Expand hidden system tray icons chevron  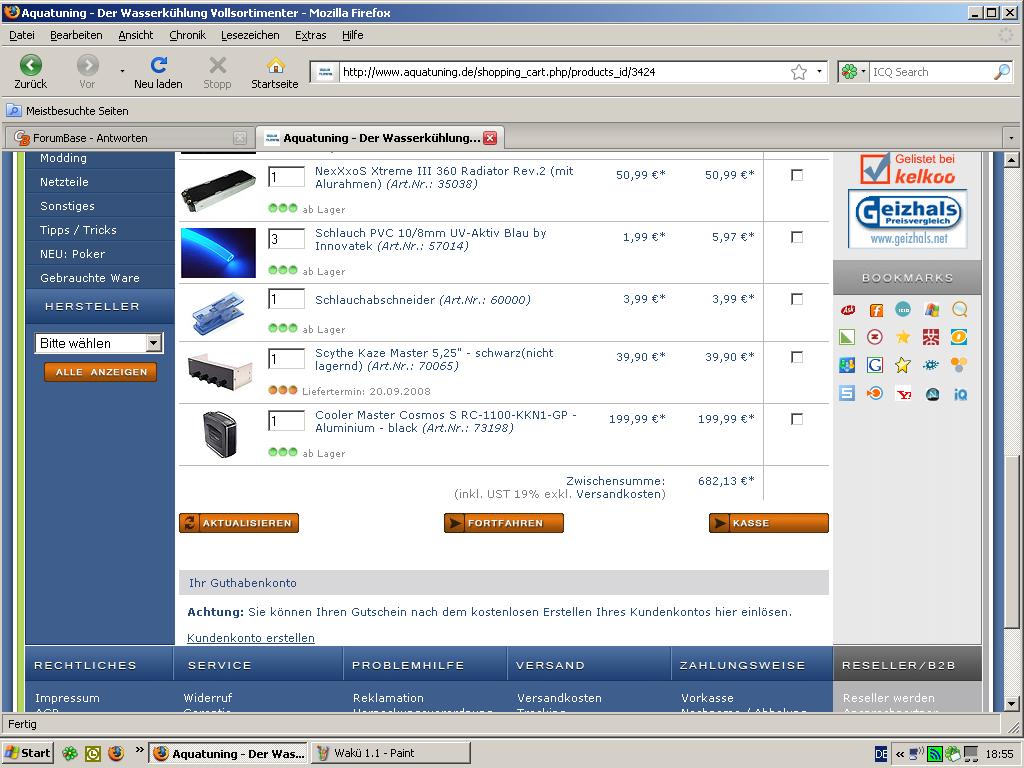[900, 754]
